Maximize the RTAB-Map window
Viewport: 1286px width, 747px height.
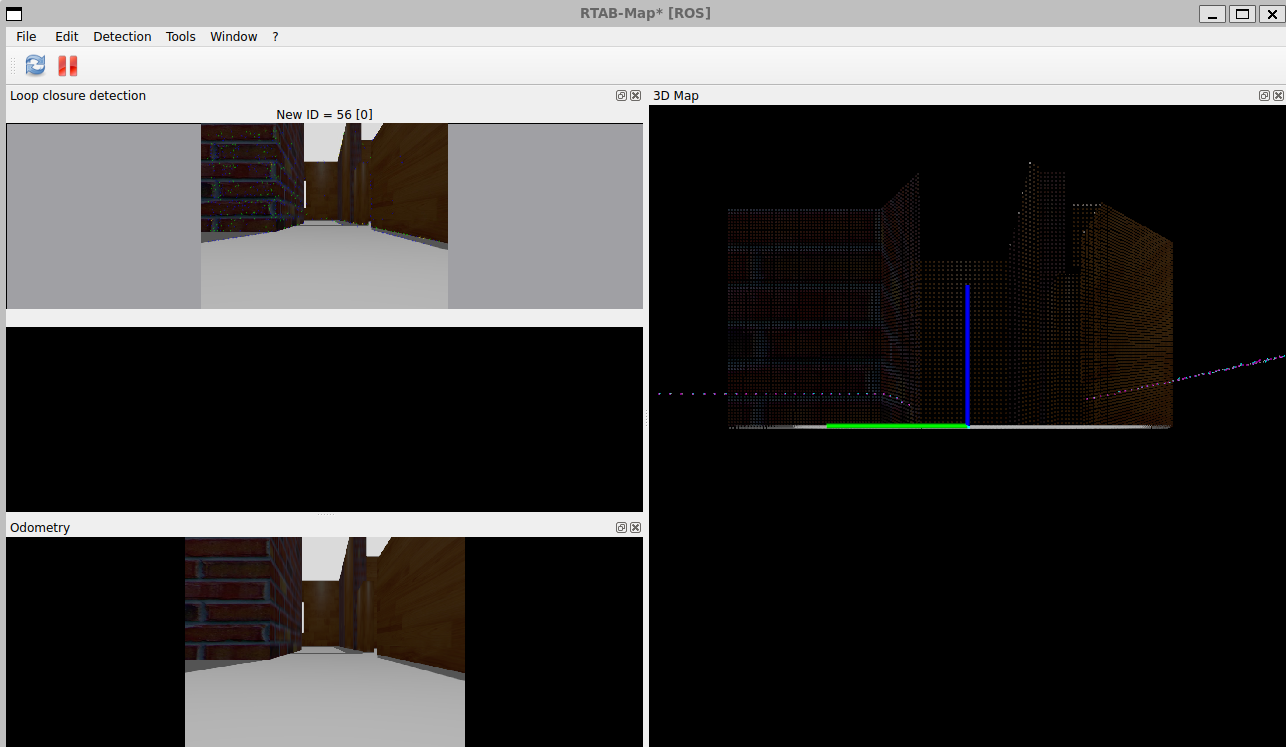click(1241, 14)
